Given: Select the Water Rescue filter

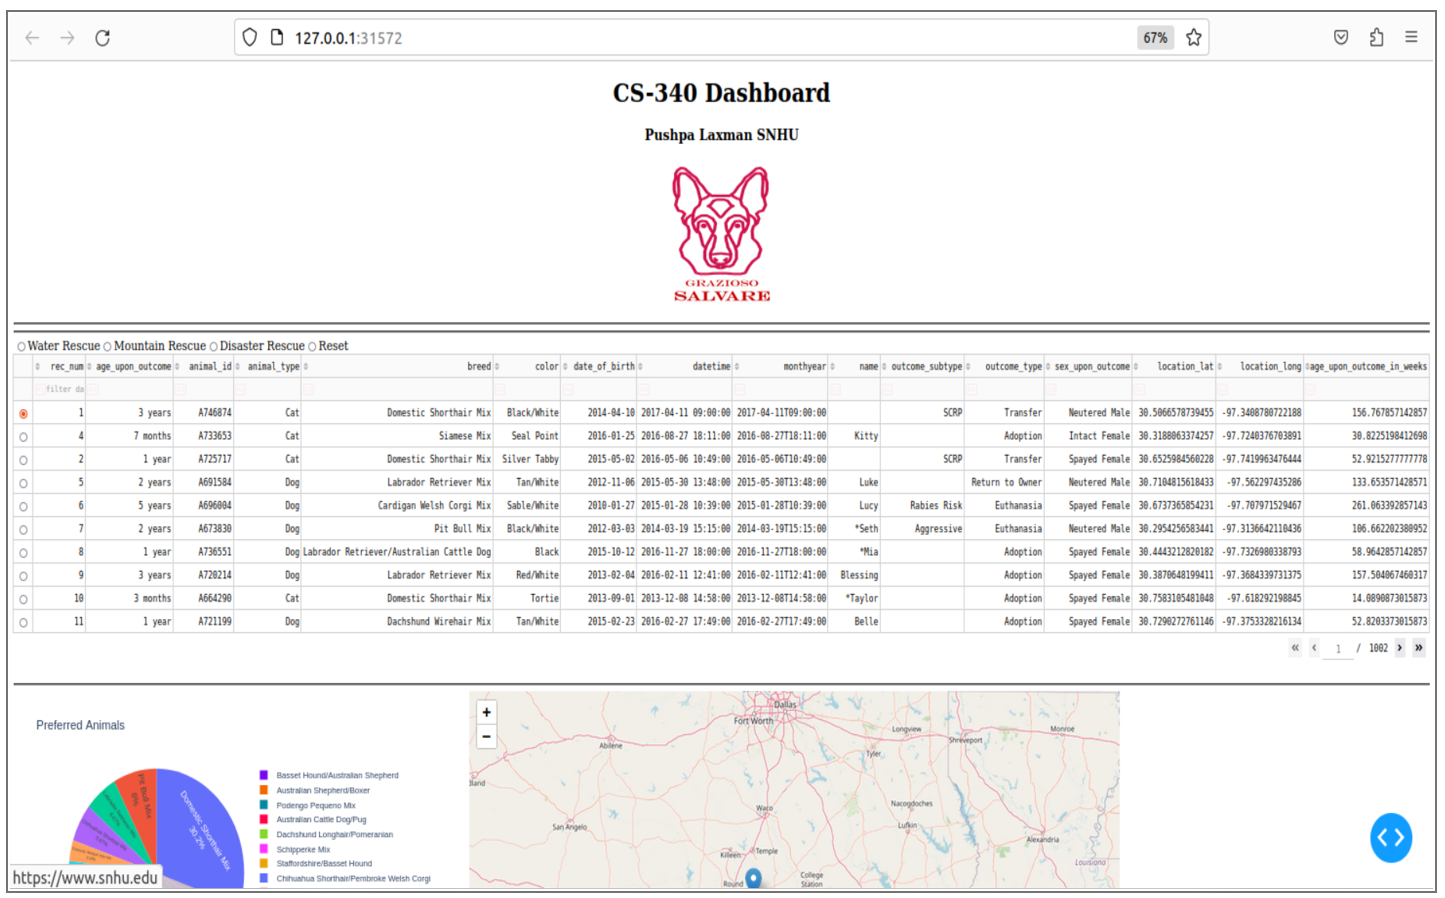Looking at the screenshot, I should tap(21, 347).
